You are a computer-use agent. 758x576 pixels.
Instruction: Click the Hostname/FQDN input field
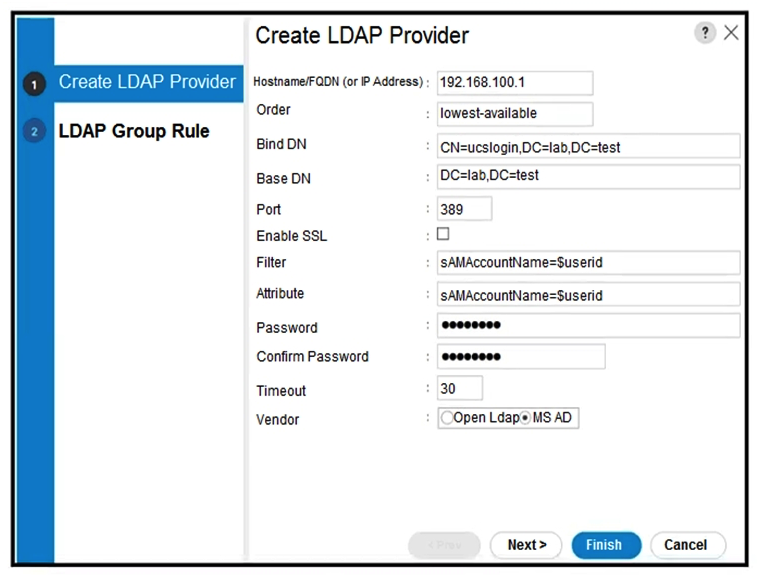(x=515, y=83)
